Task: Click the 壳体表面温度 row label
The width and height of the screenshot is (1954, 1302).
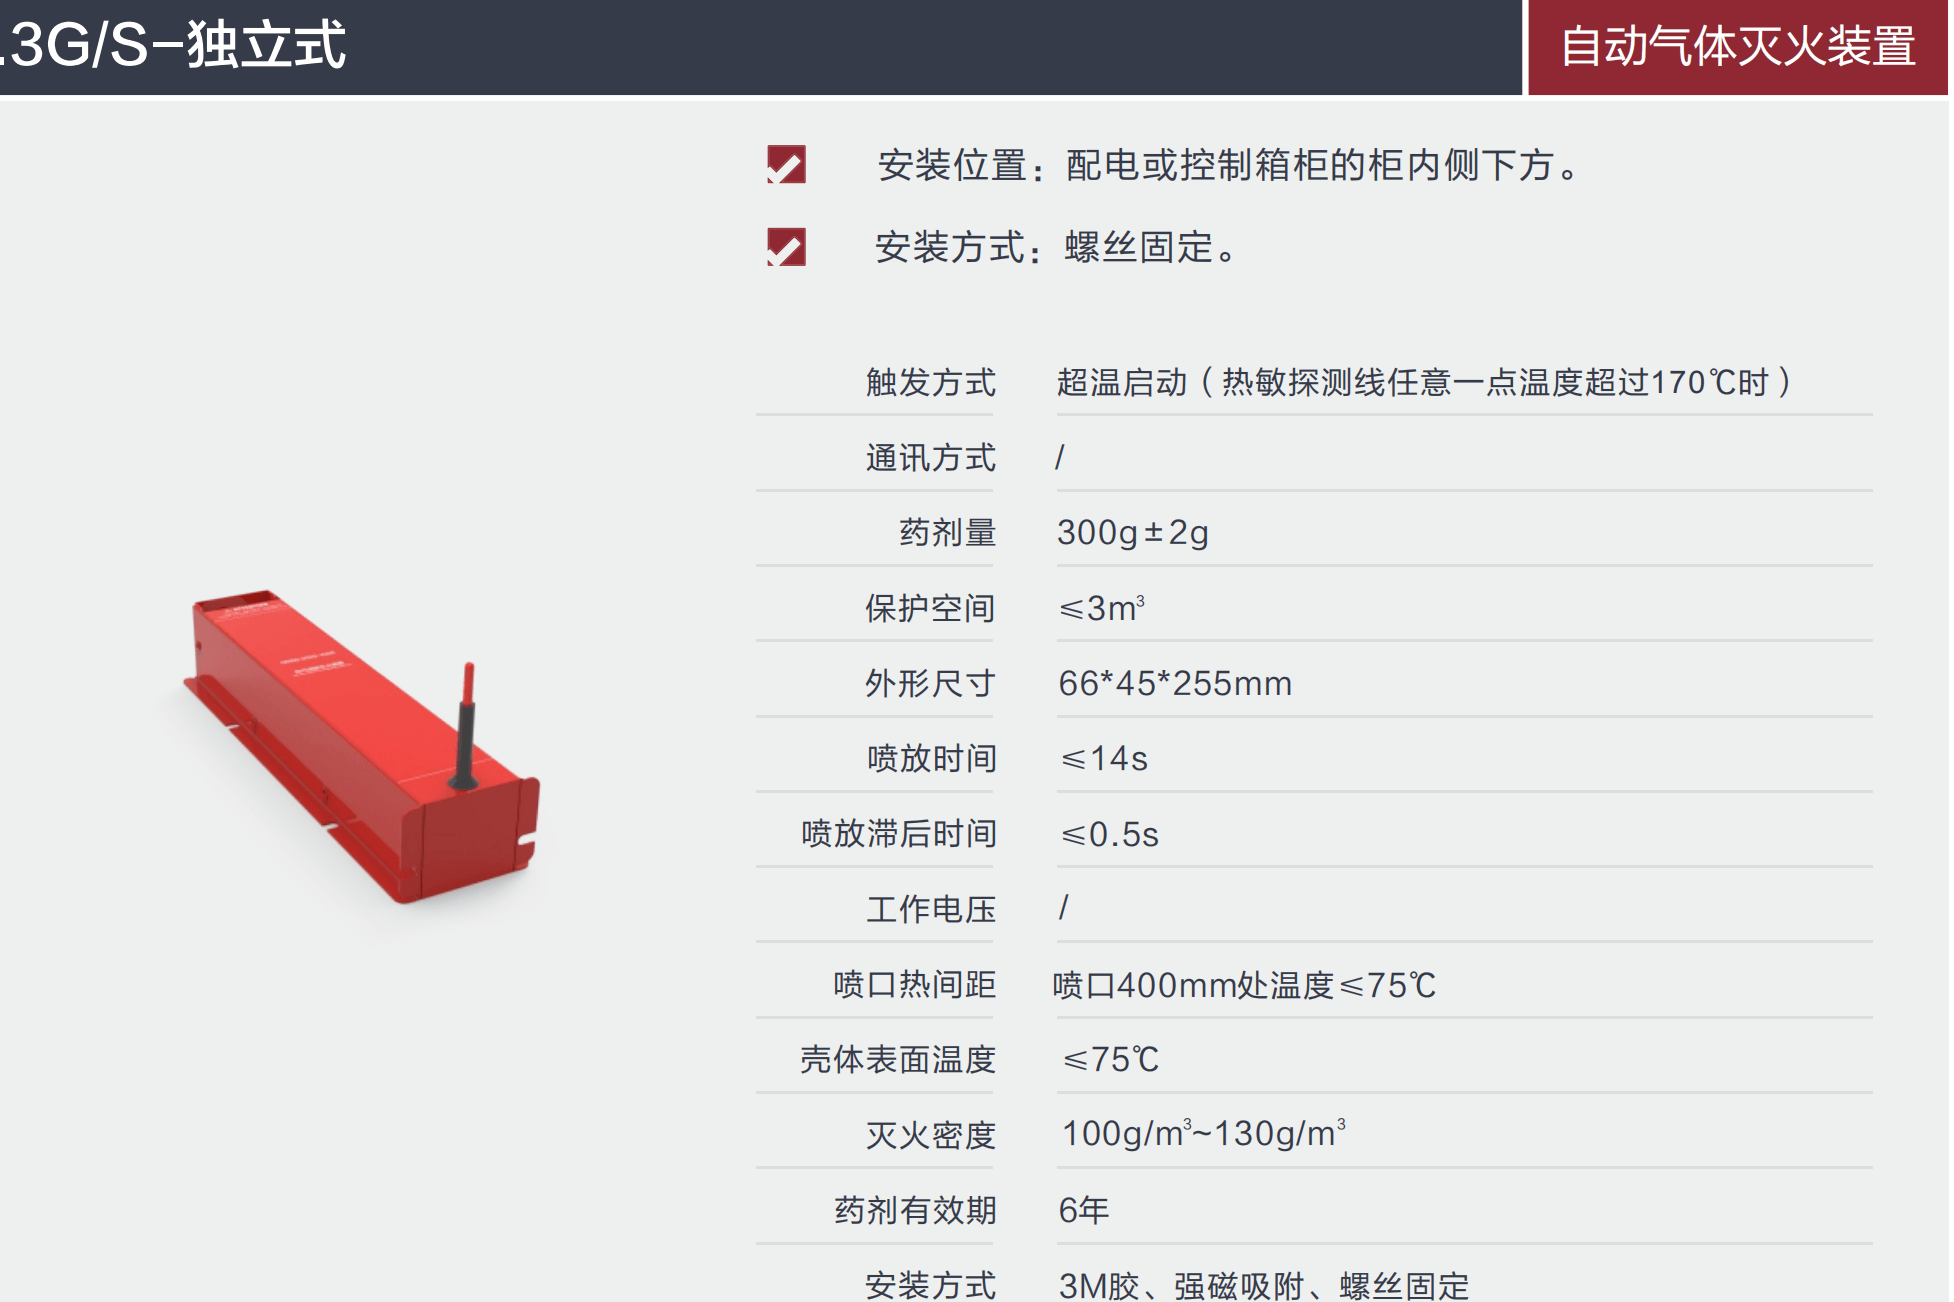Action: (898, 1059)
